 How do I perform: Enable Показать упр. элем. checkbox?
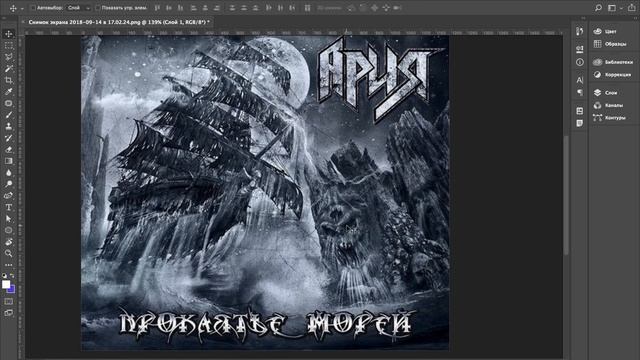click(x=98, y=8)
